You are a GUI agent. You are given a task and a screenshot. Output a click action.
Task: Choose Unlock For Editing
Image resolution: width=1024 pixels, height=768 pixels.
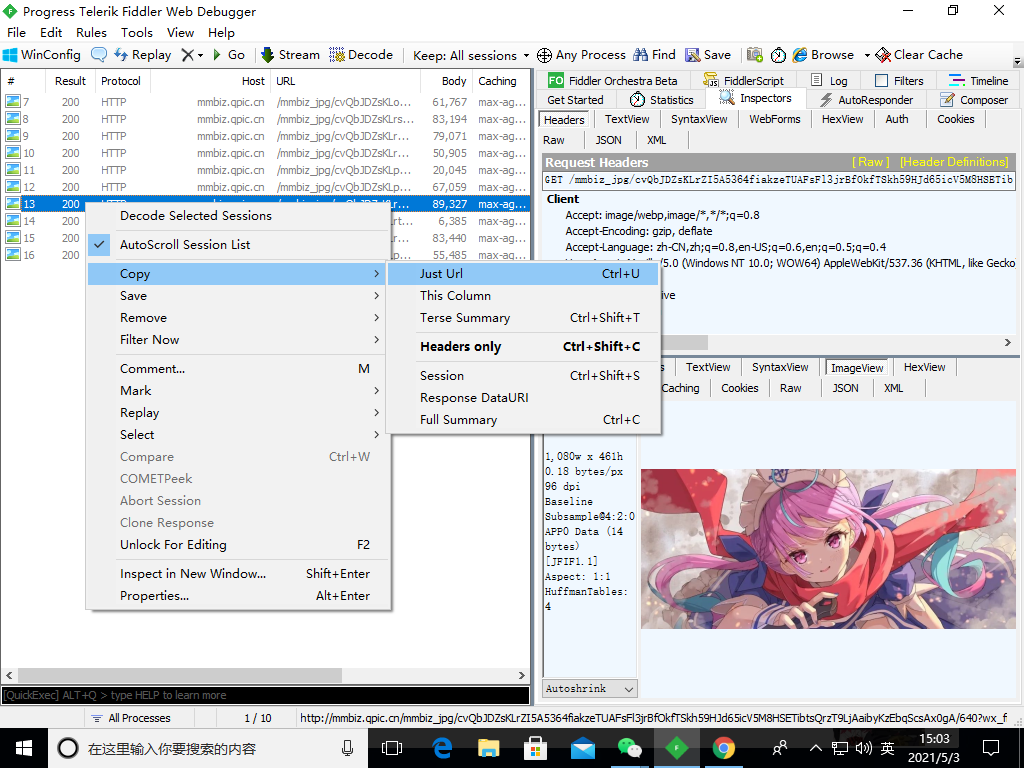[x=239, y=545]
